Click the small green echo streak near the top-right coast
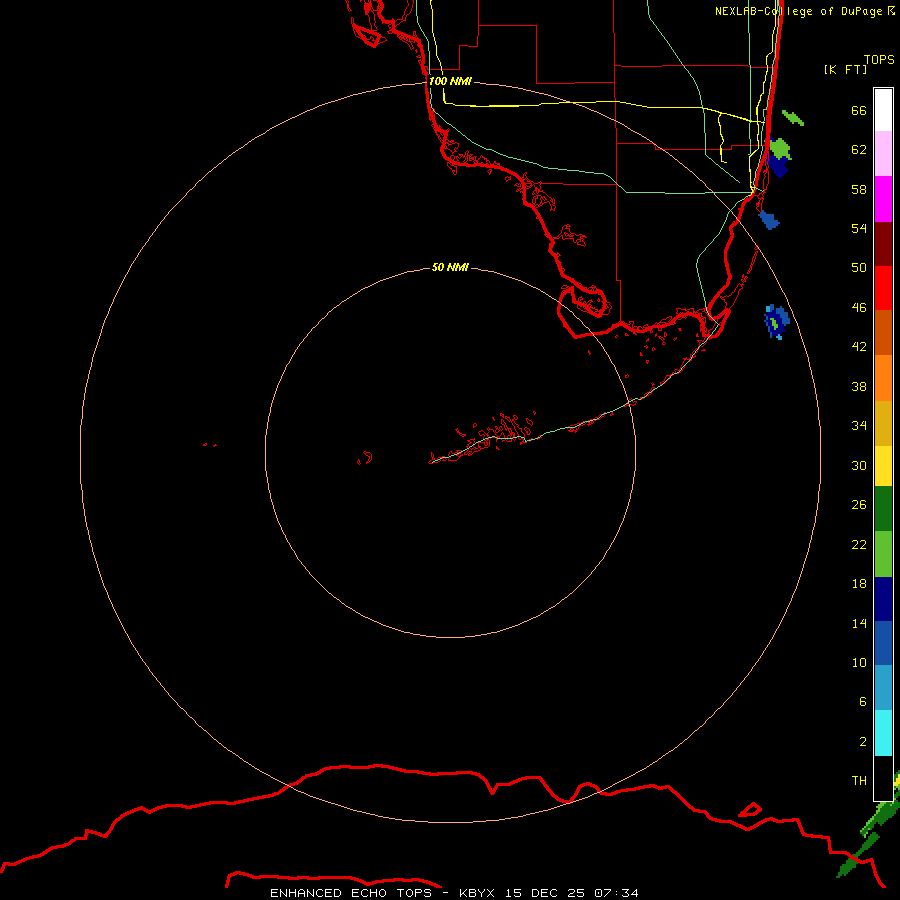This screenshot has width=900, height=900. coord(793,118)
